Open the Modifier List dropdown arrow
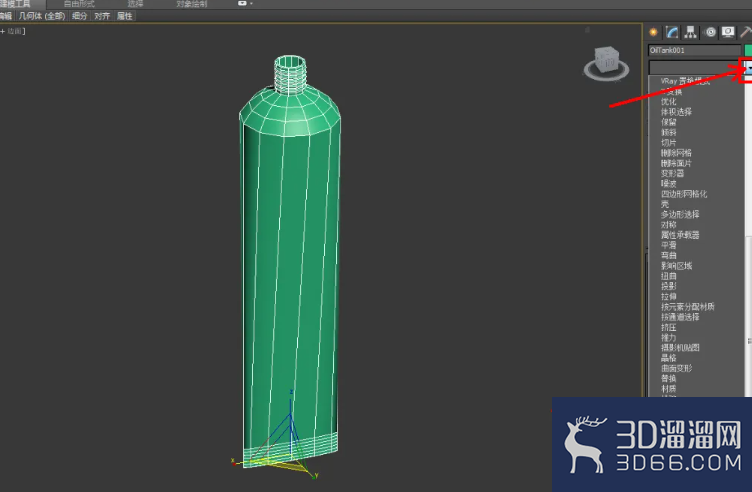 [747, 68]
